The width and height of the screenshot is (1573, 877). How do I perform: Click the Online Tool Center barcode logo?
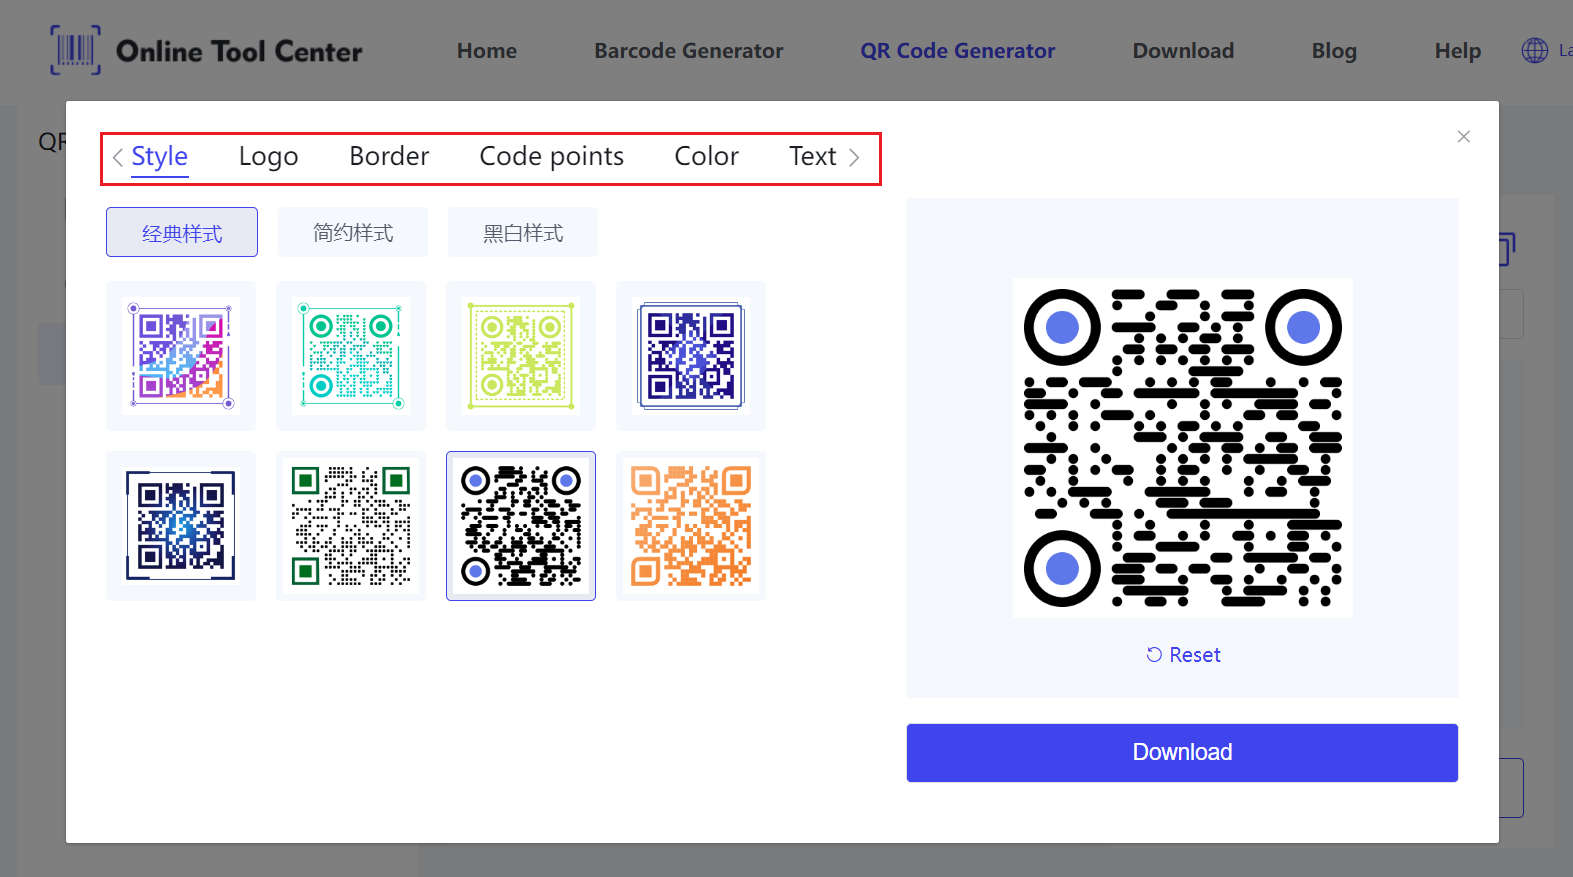(x=76, y=50)
